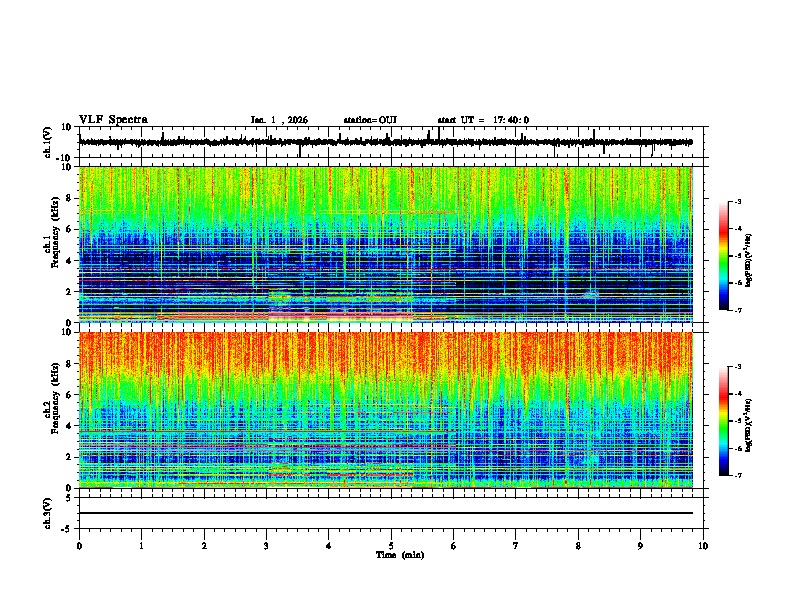Image resolution: width=792 pixels, height=612 pixels.
Task: Click the "station=OUI" header label
Action: tap(370, 120)
